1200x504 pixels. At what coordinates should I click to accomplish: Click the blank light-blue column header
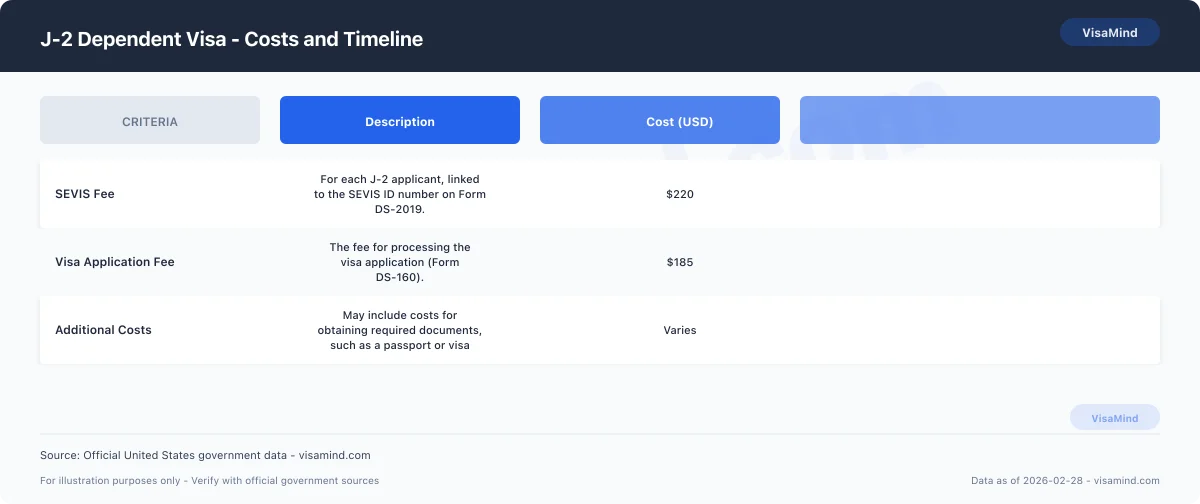coord(980,120)
